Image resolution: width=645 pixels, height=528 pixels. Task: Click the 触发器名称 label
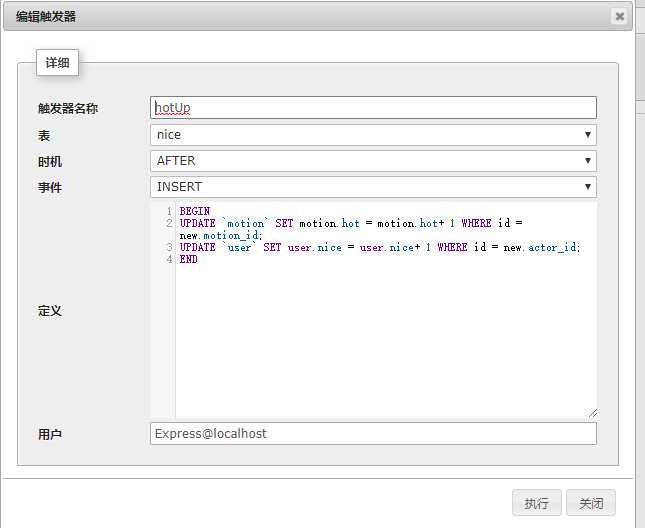coord(68,109)
